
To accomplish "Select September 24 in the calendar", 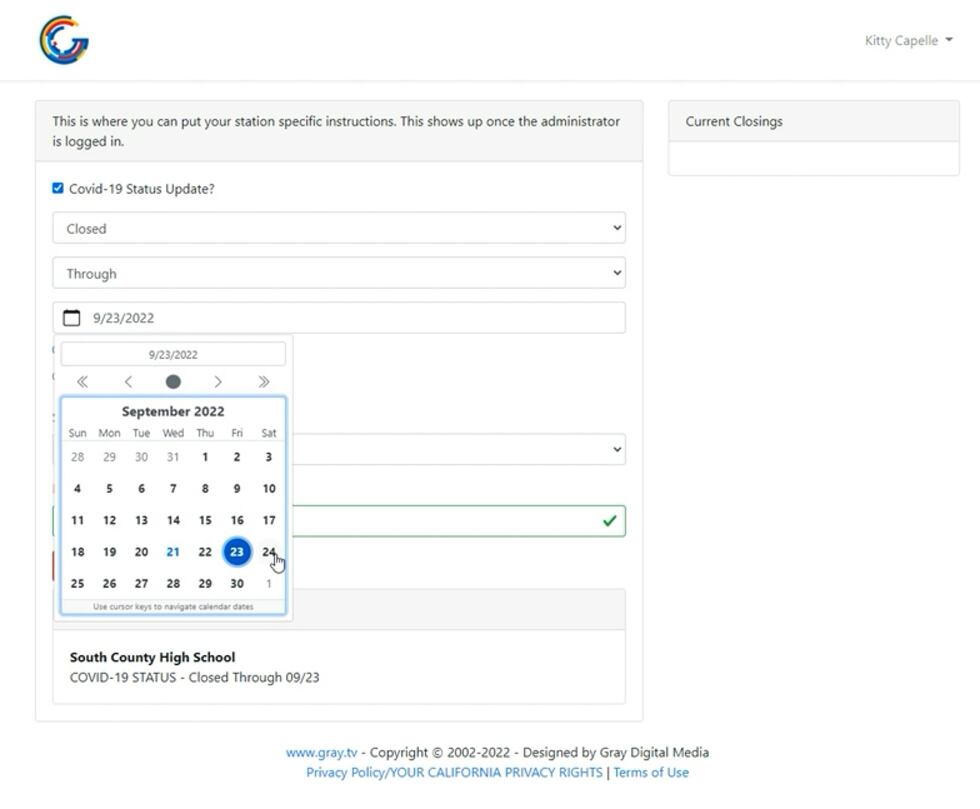I will click(268, 552).
